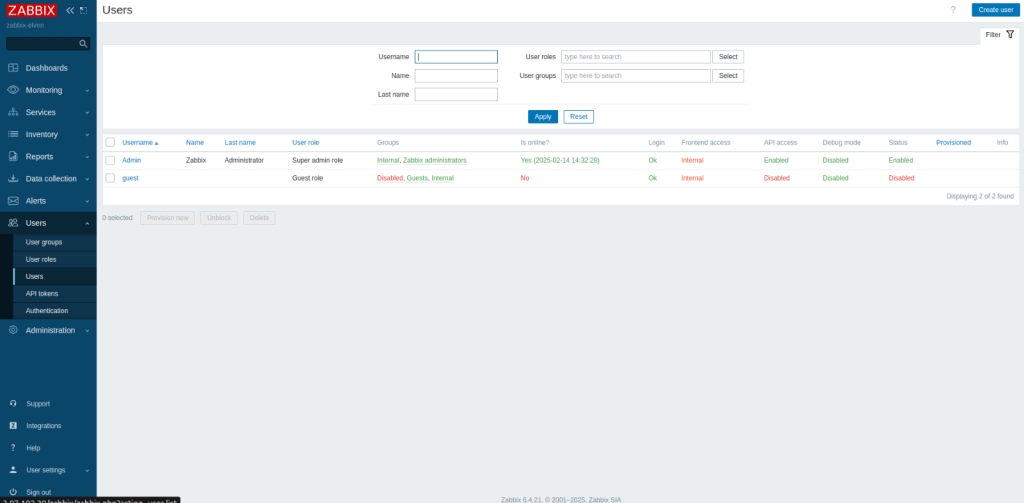Toggle the select-all checkbox in the table header
The image size is (1024, 503).
click(x=110, y=143)
